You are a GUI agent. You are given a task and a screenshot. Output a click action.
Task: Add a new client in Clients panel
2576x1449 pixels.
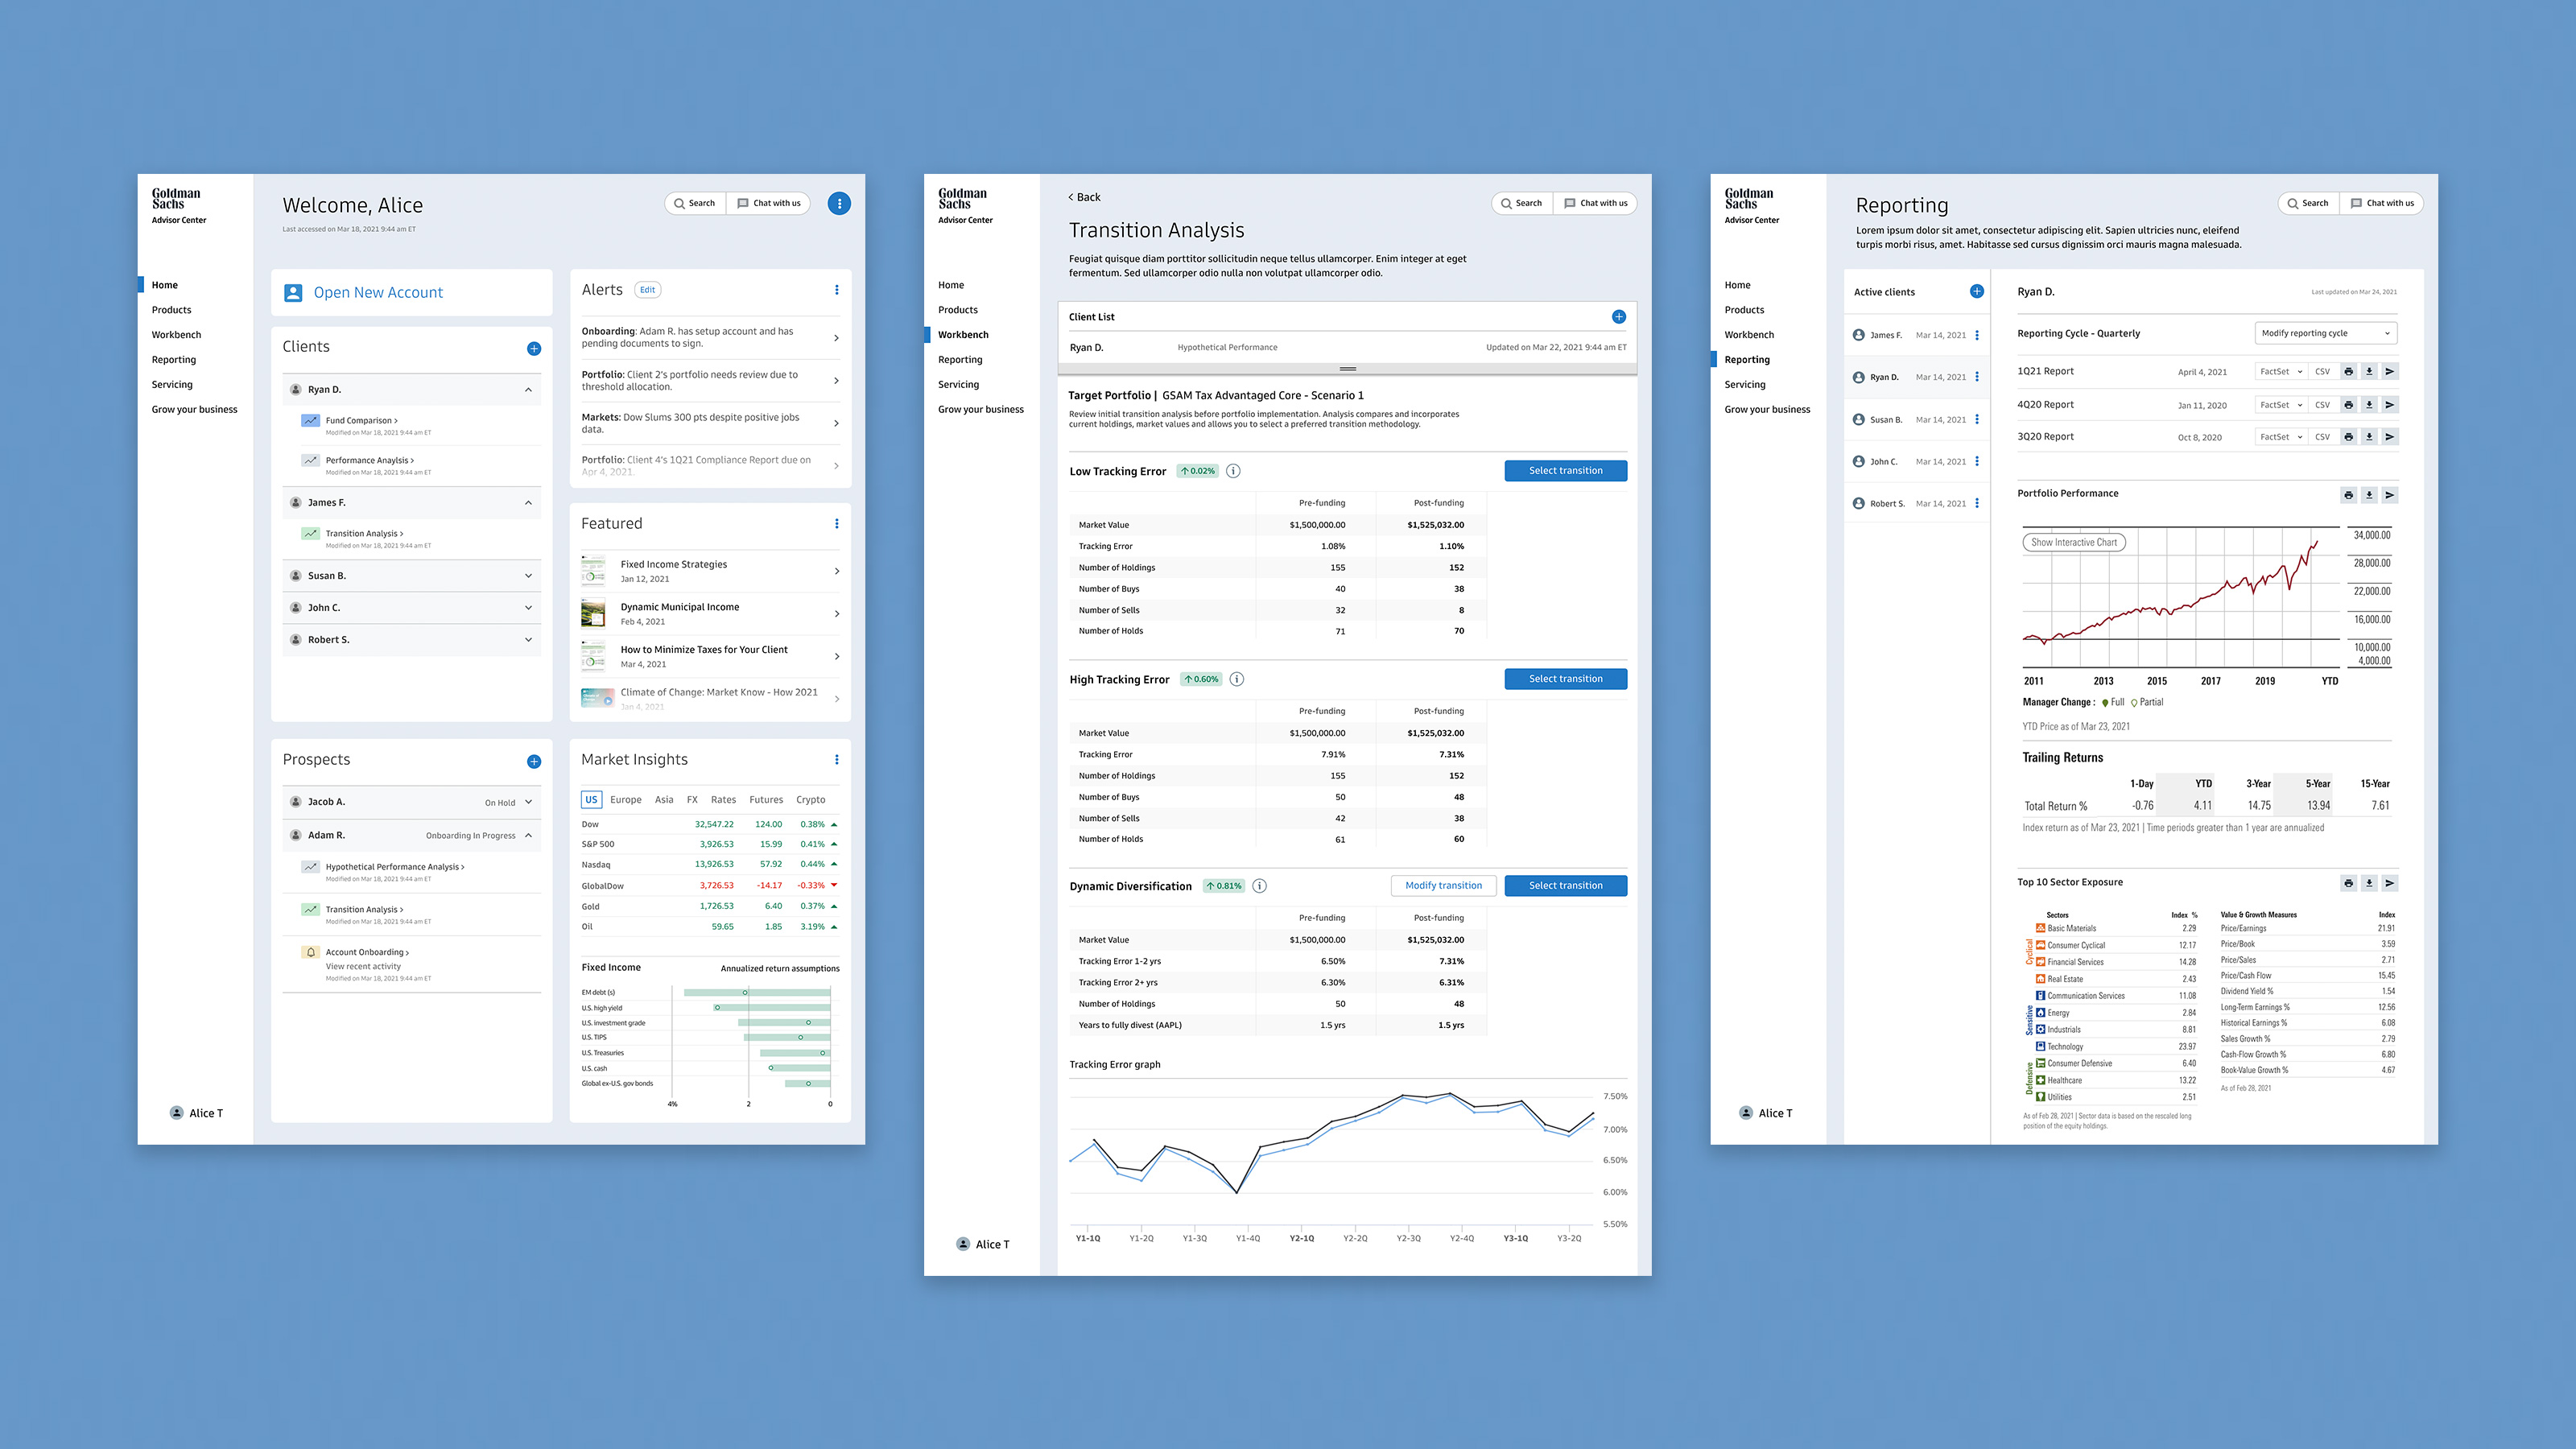(534, 348)
